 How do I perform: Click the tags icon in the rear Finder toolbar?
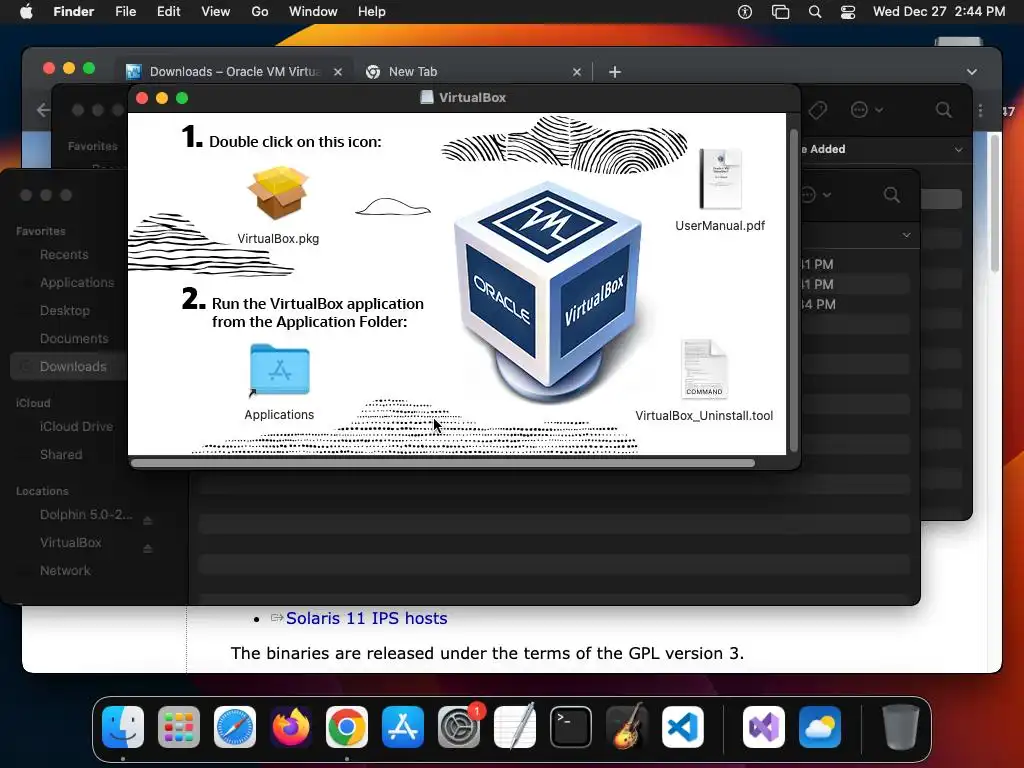(817, 110)
